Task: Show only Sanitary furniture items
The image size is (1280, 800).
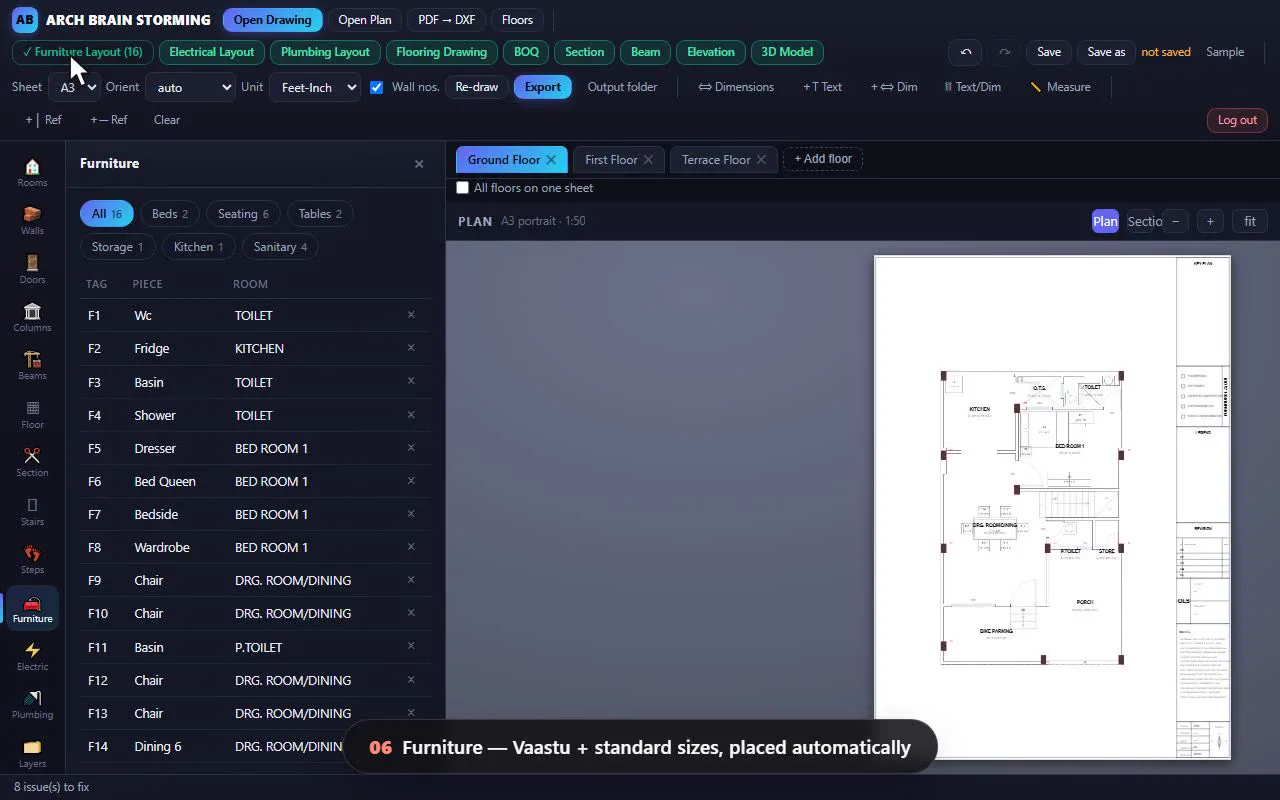Action: [280, 247]
